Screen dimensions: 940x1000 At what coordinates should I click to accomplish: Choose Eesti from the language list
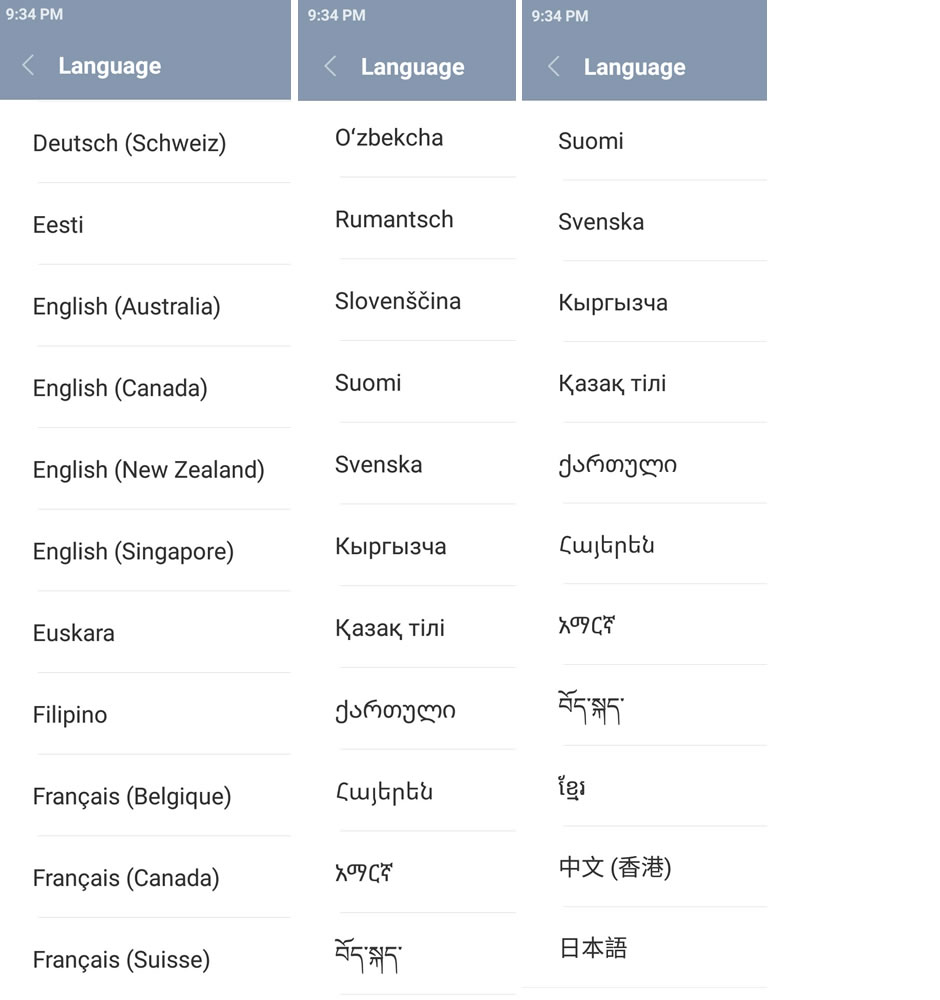tap(58, 225)
